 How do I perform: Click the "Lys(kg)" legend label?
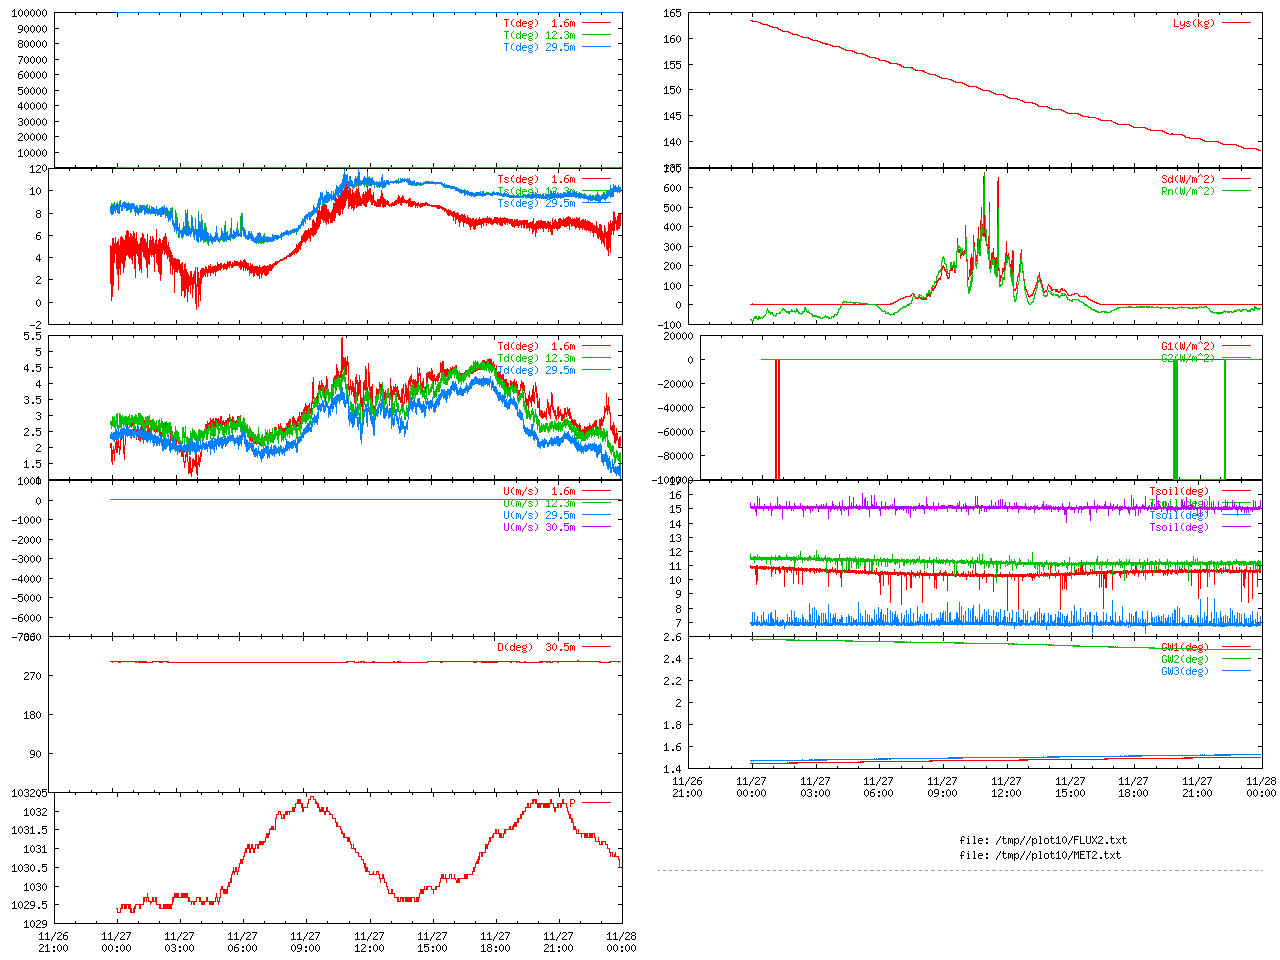click(1194, 23)
